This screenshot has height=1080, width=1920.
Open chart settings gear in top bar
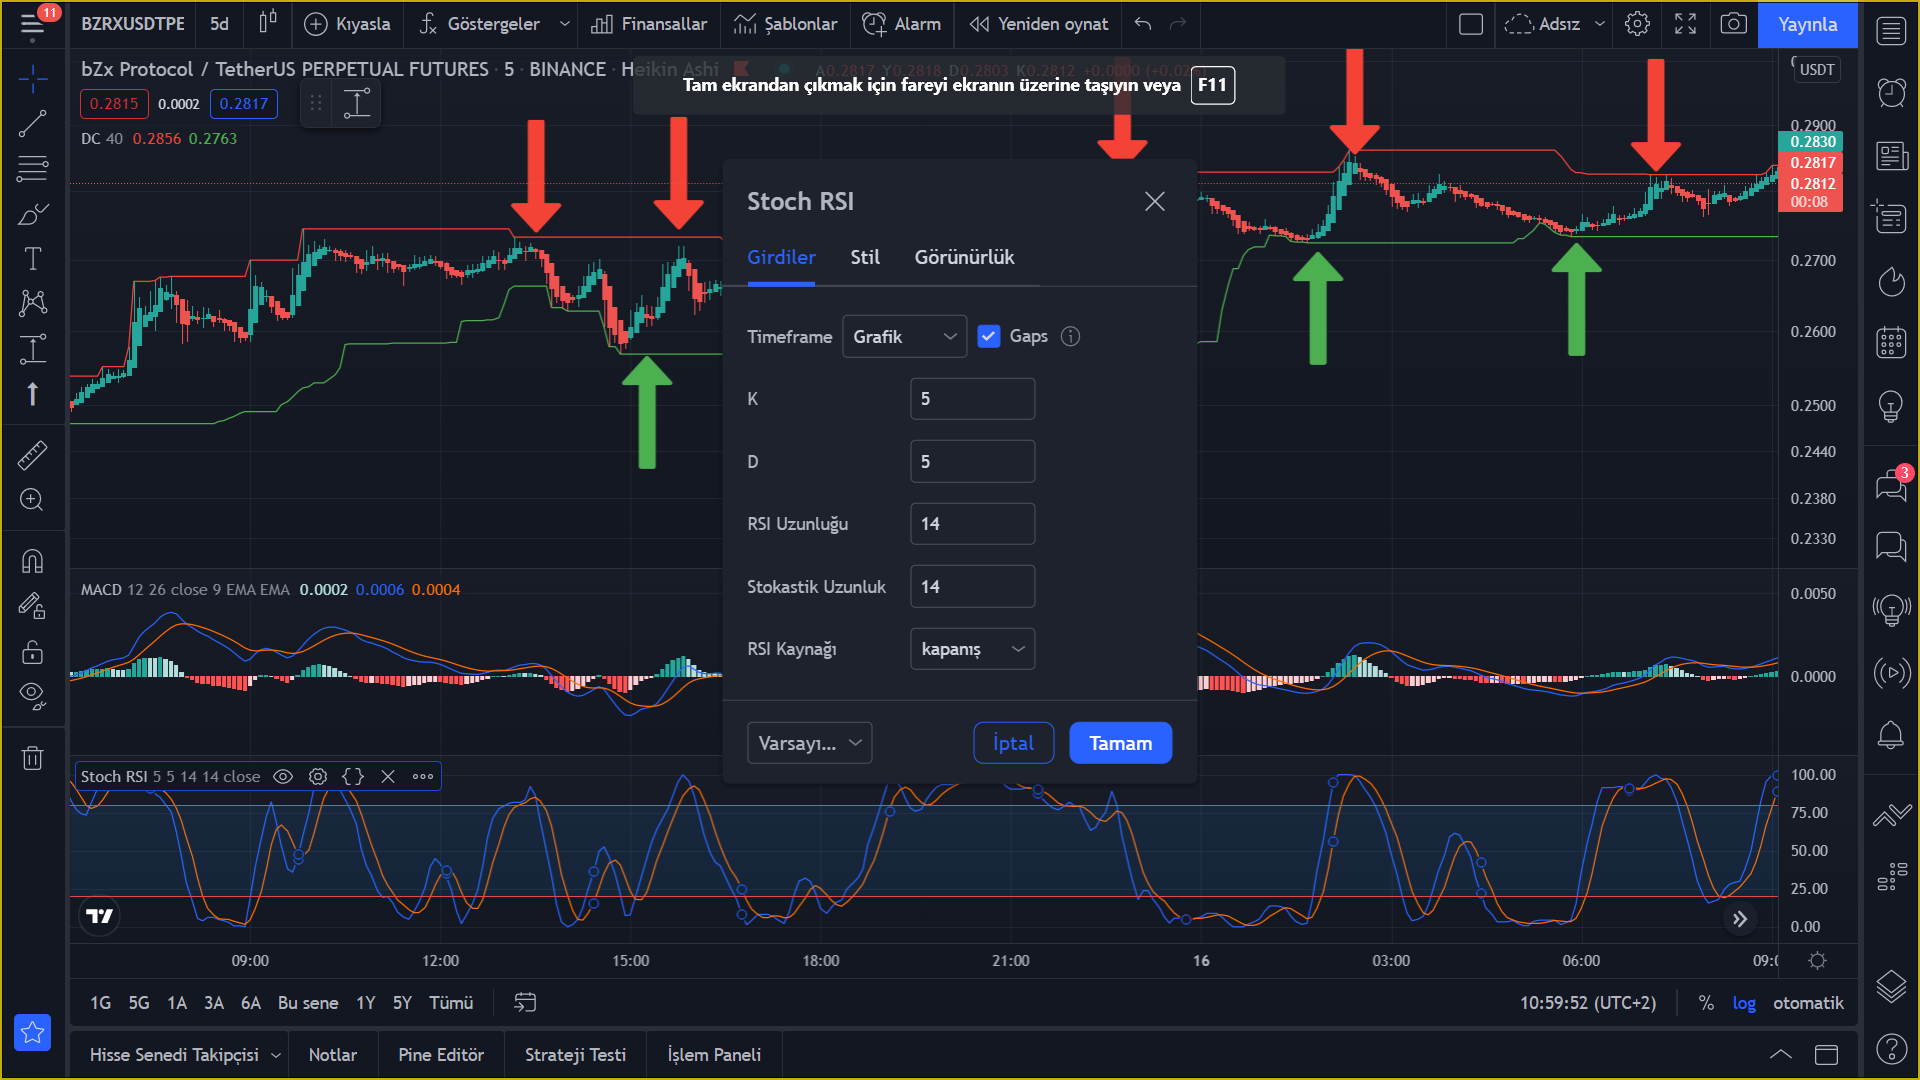click(1637, 24)
